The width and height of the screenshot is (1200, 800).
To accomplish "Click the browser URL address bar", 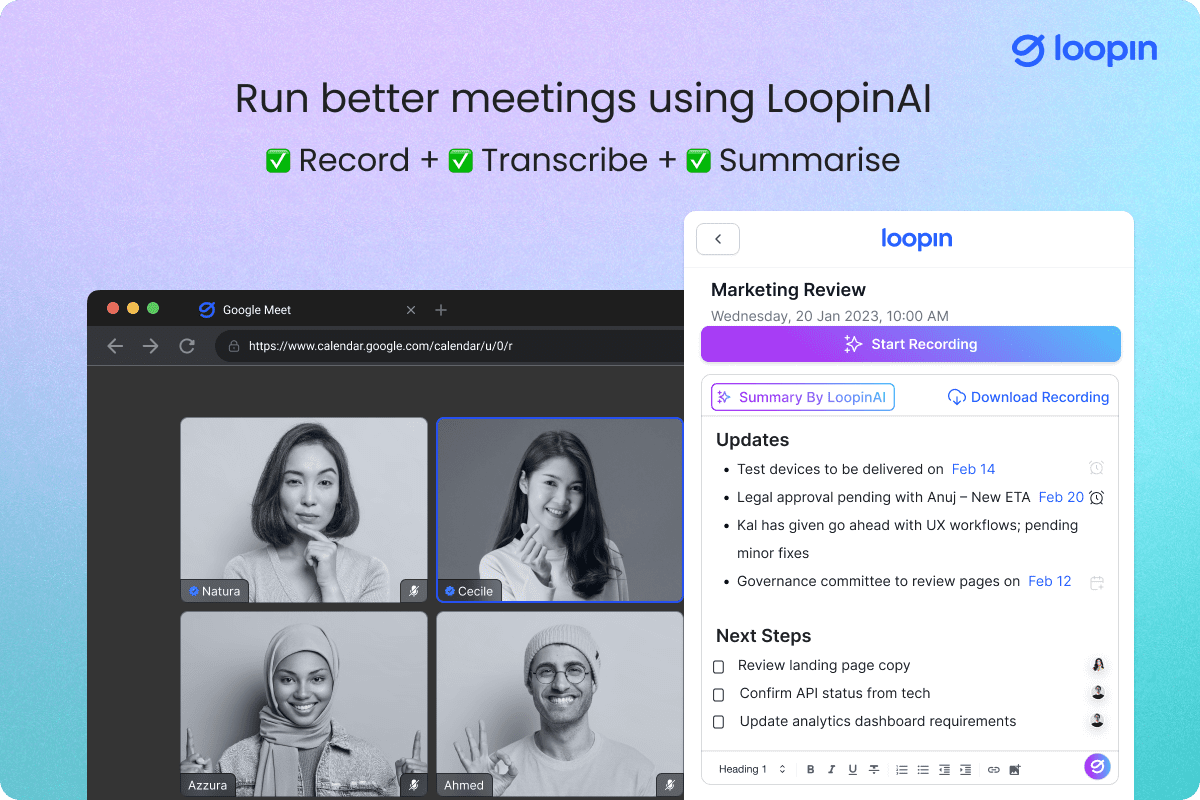I will tap(450, 346).
